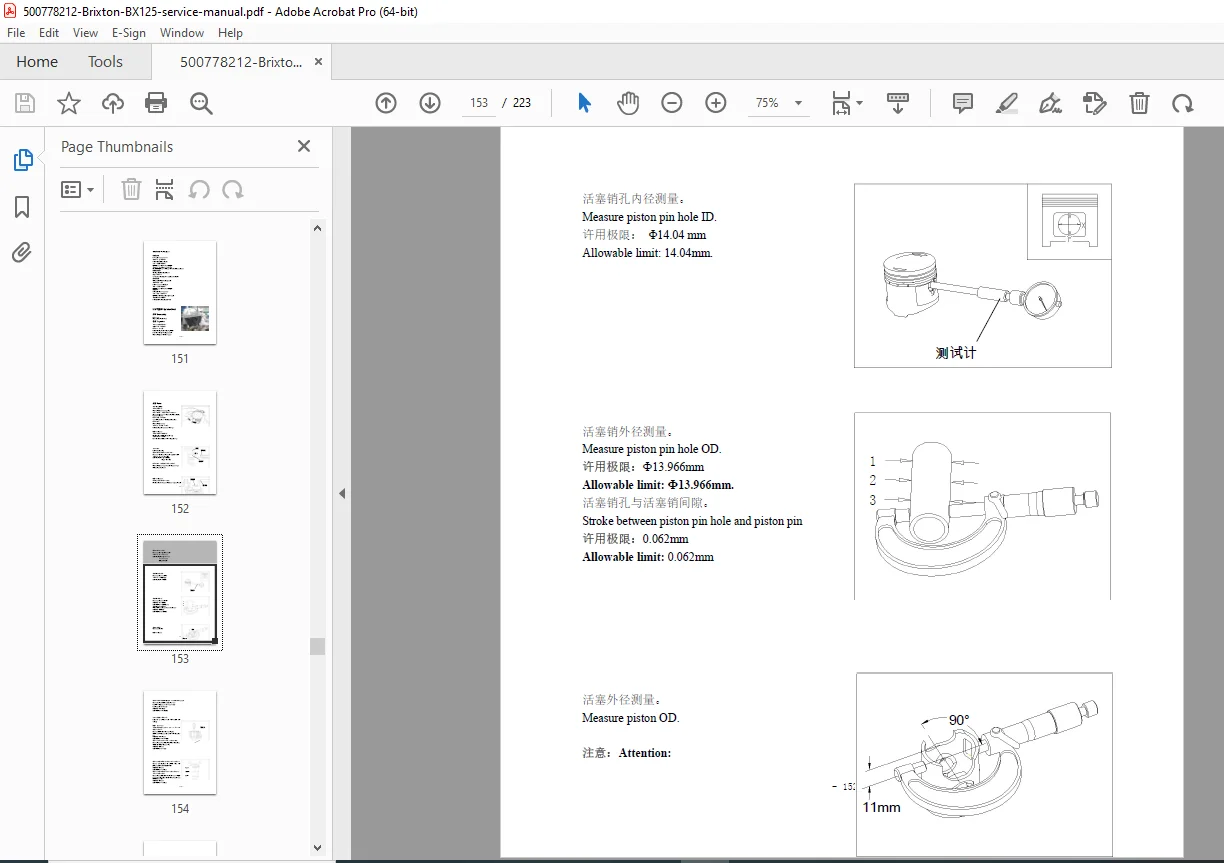Select page 154 thumbnail
Viewport: 1224px width, 863px height.
(x=180, y=742)
